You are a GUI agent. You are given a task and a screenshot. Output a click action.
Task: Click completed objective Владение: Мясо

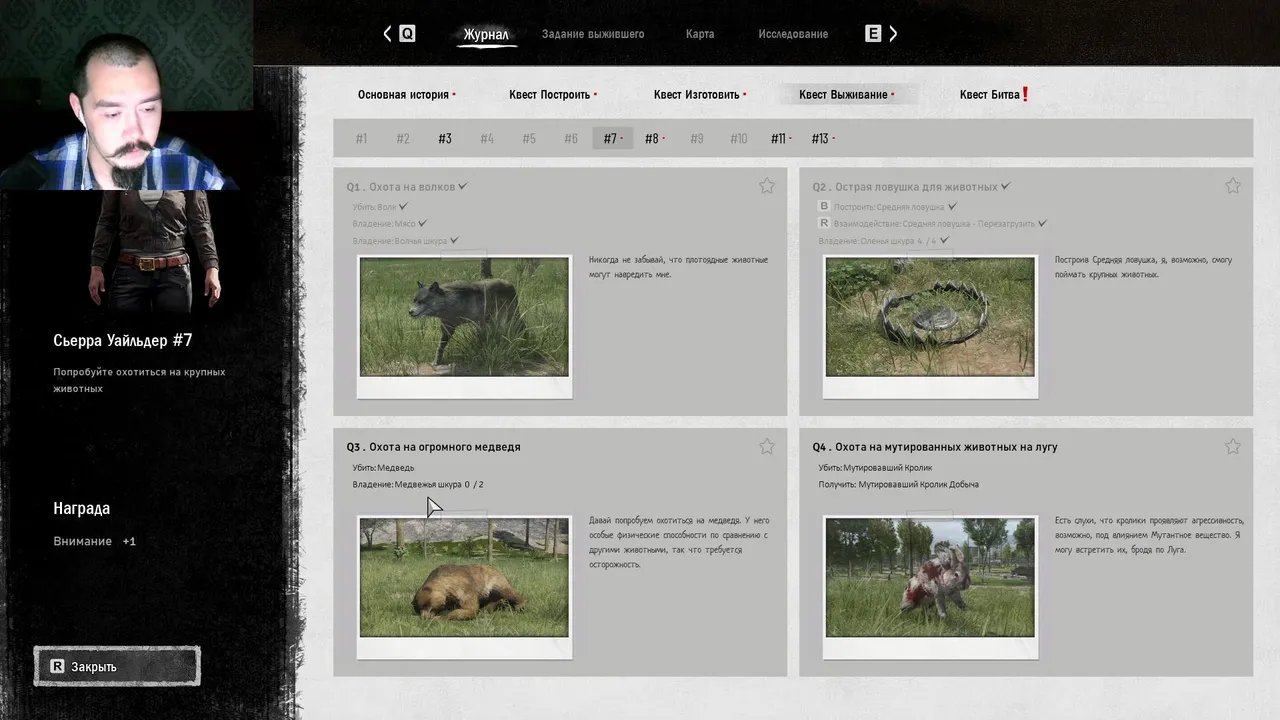[383, 224]
